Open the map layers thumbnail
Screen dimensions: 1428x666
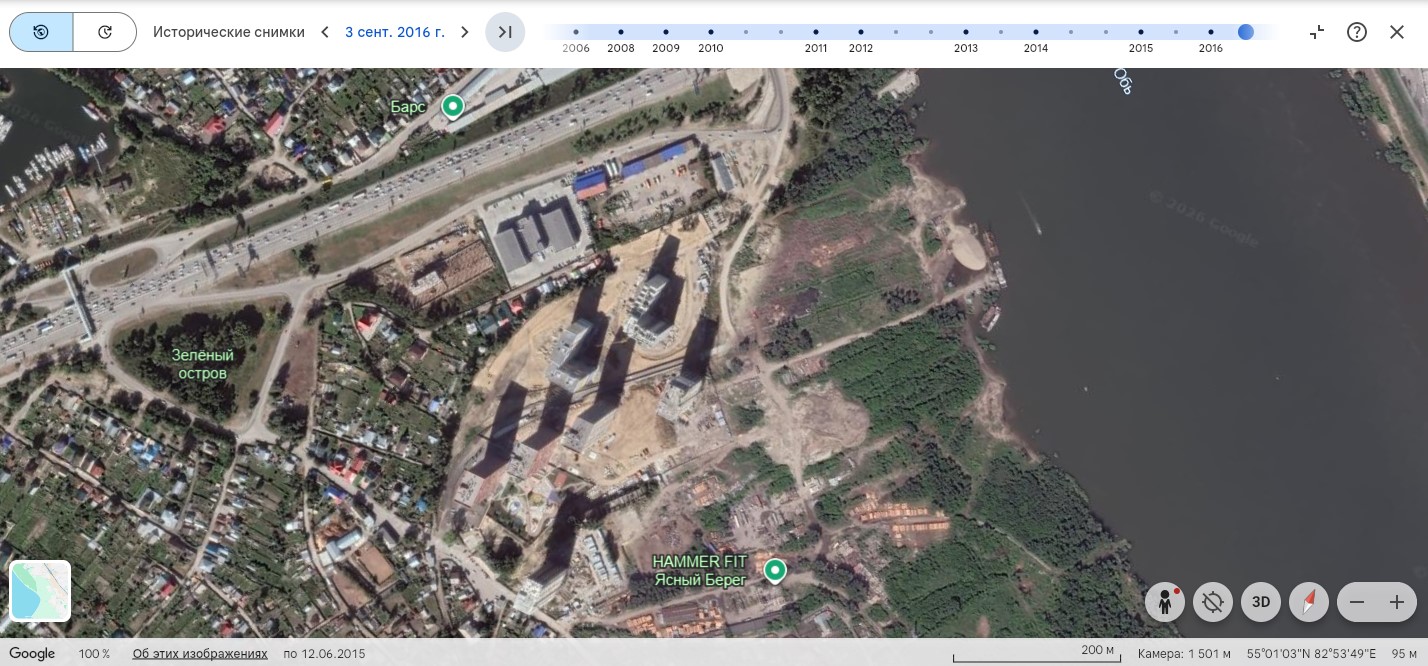pyautogui.click(x=40, y=591)
